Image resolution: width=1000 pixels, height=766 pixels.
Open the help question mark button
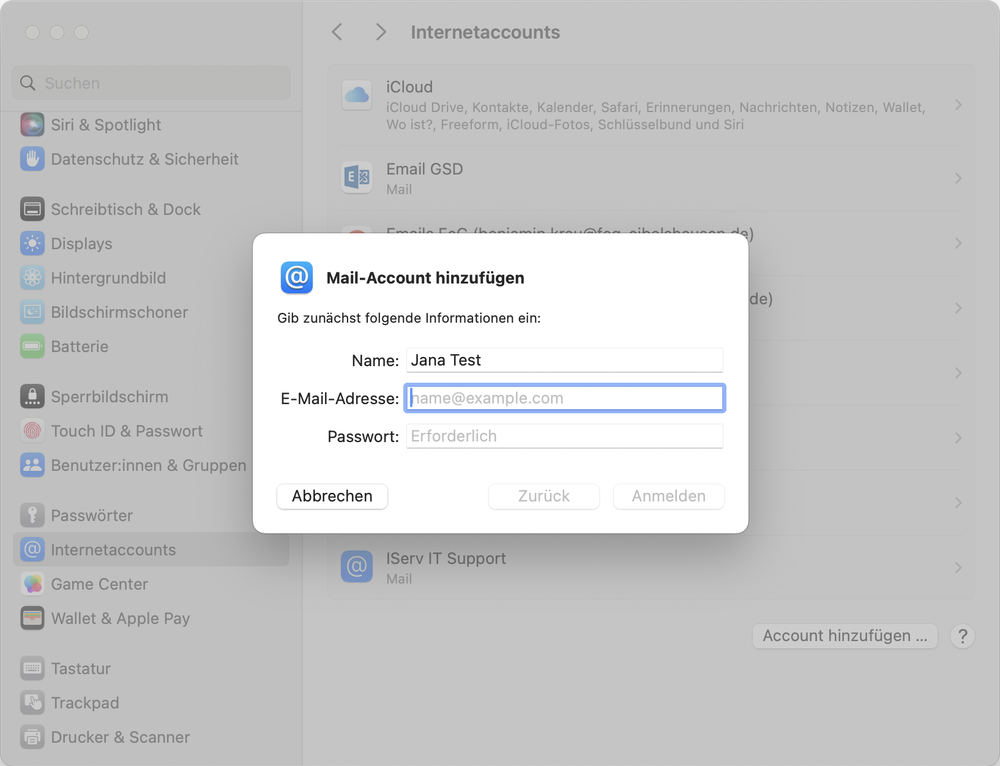pos(961,636)
